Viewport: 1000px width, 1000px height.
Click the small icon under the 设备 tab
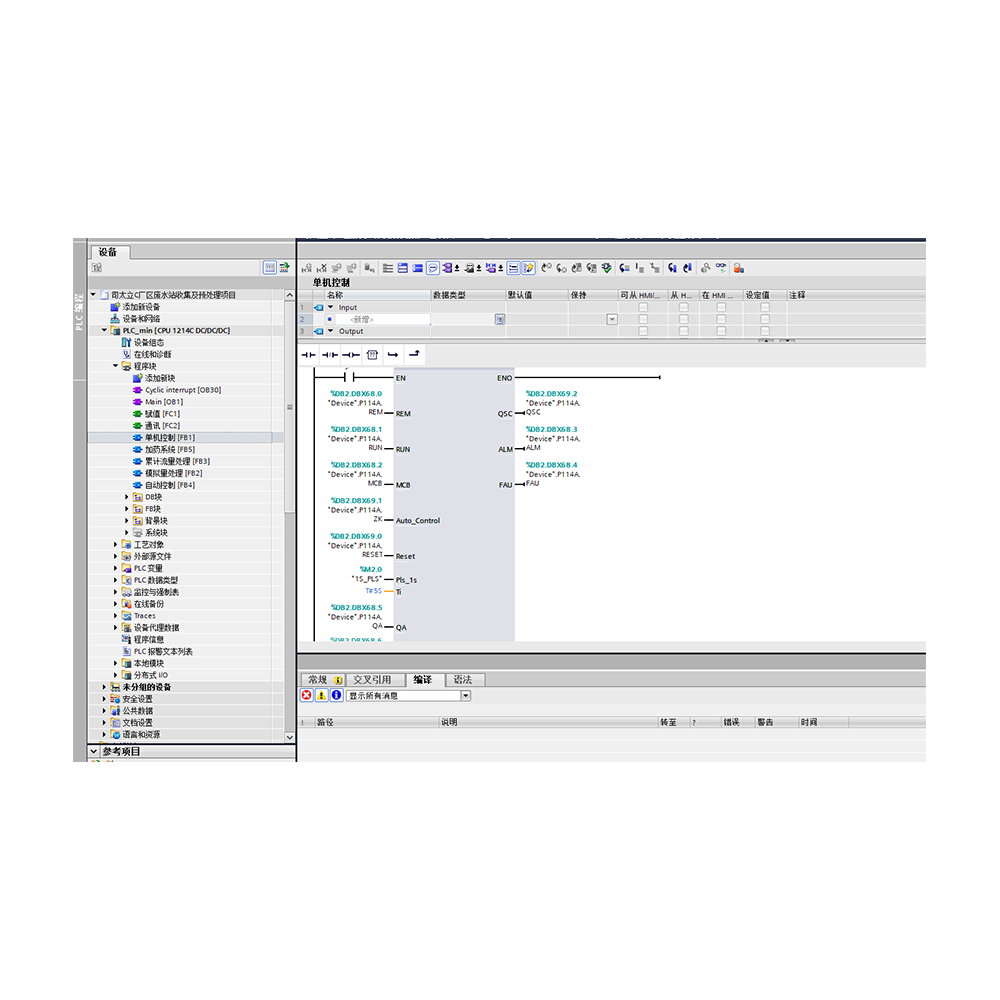click(x=97, y=268)
